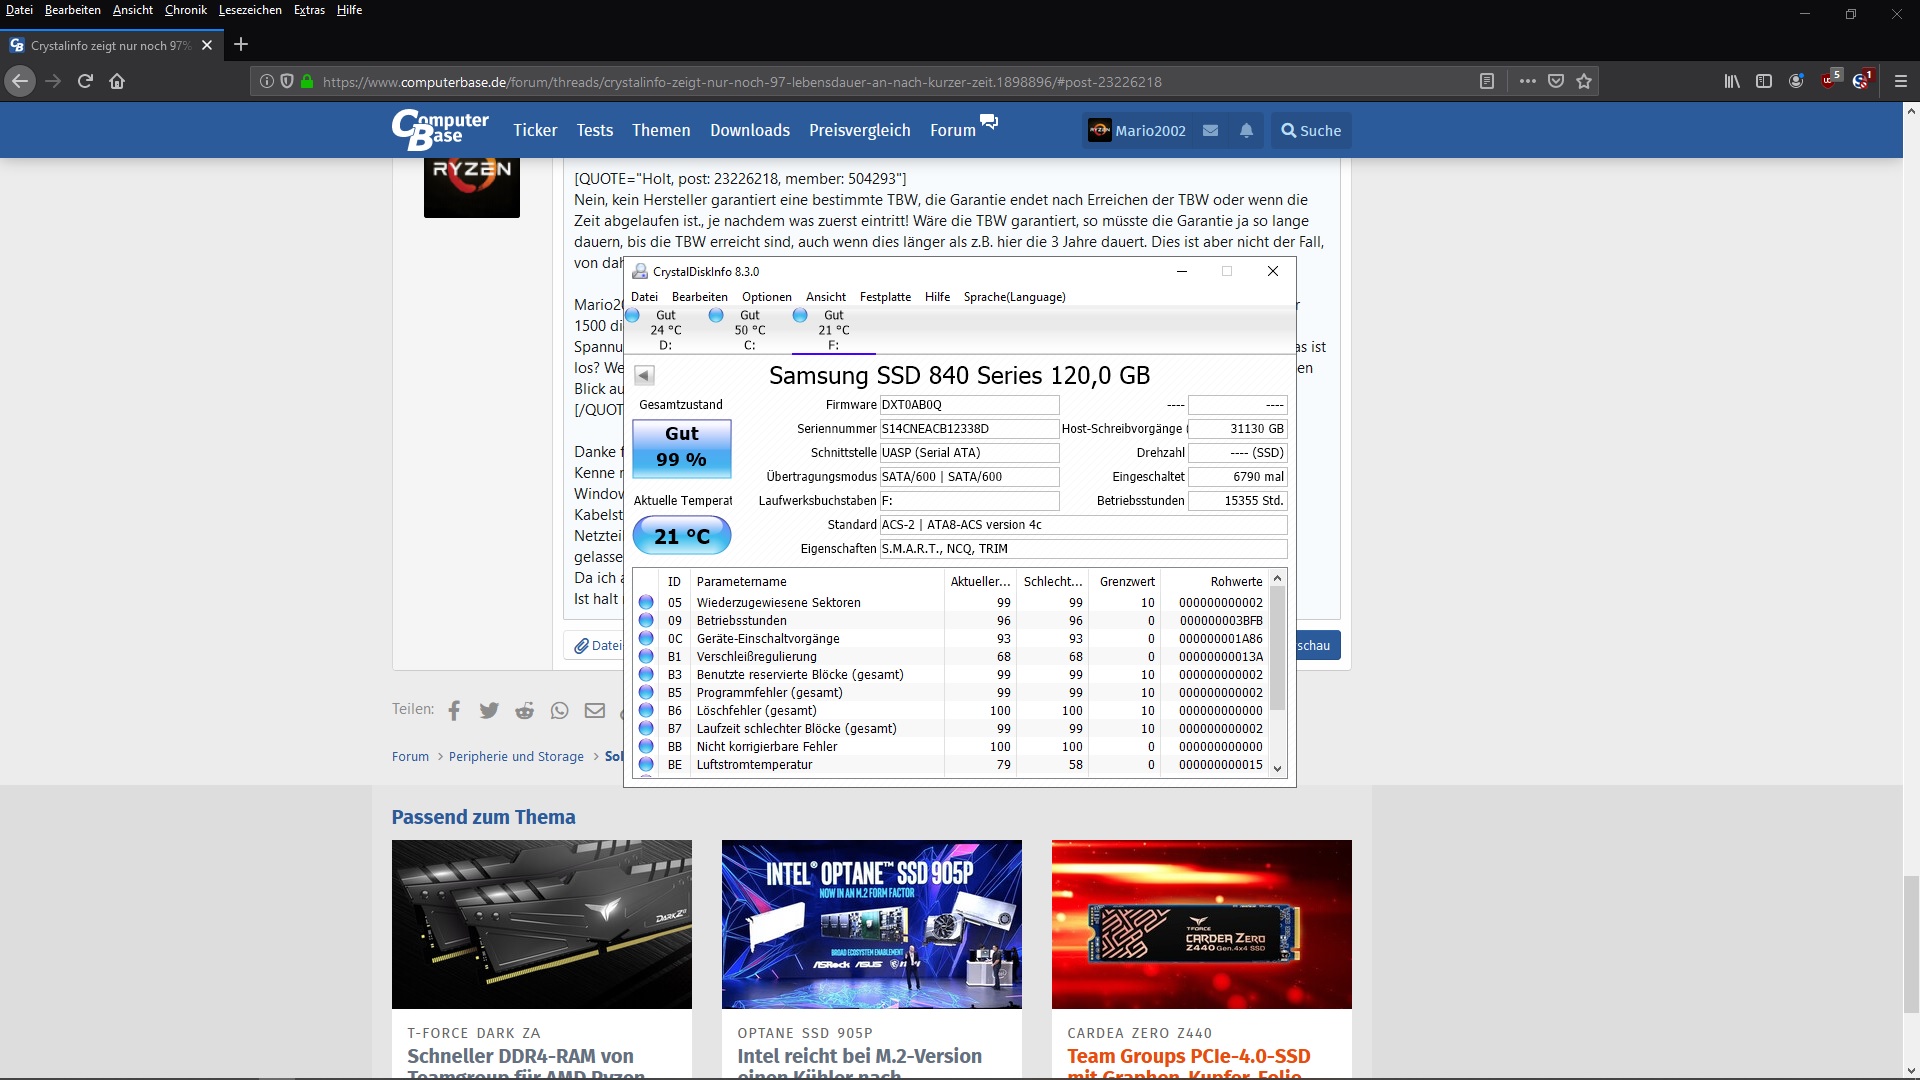1920x1080 pixels.
Task: Click the Gut 99 % health status box
Action: coord(682,447)
